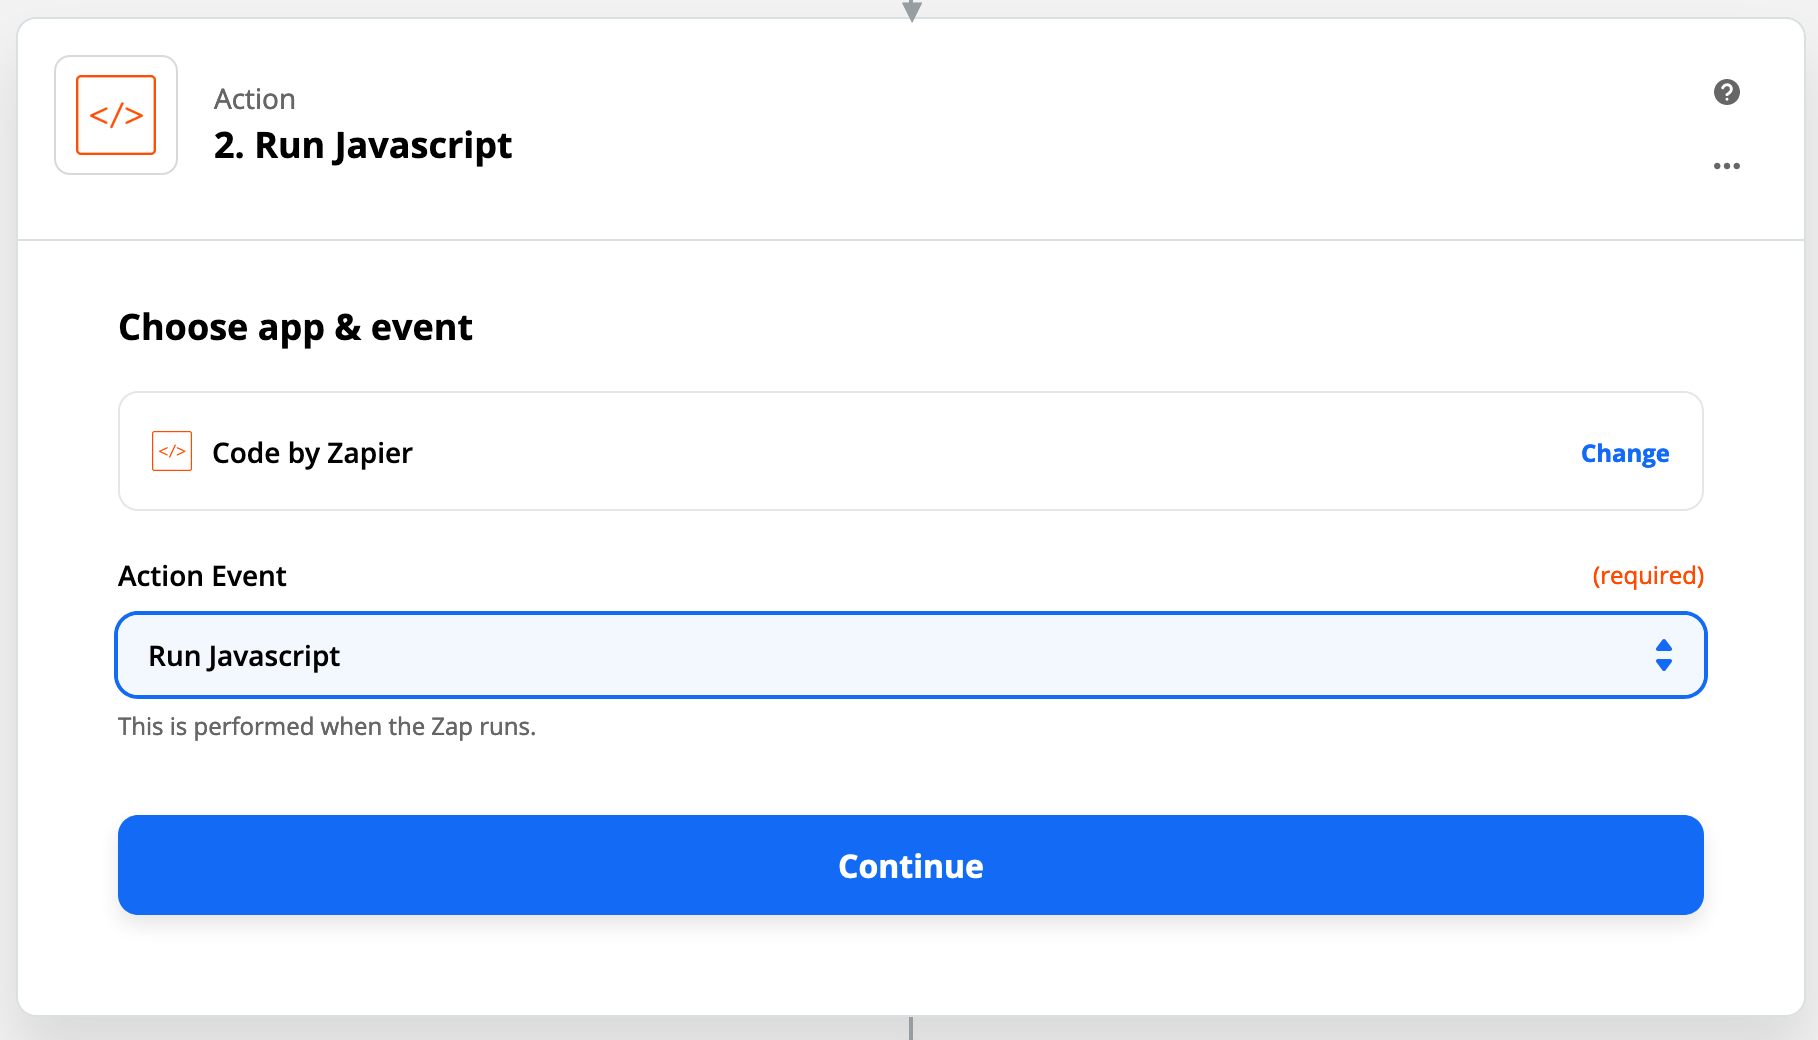The width and height of the screenshot is (1818, 1040).
Task: Click the down arrow in Action Event selector
Action: [x=1663, y=666]
